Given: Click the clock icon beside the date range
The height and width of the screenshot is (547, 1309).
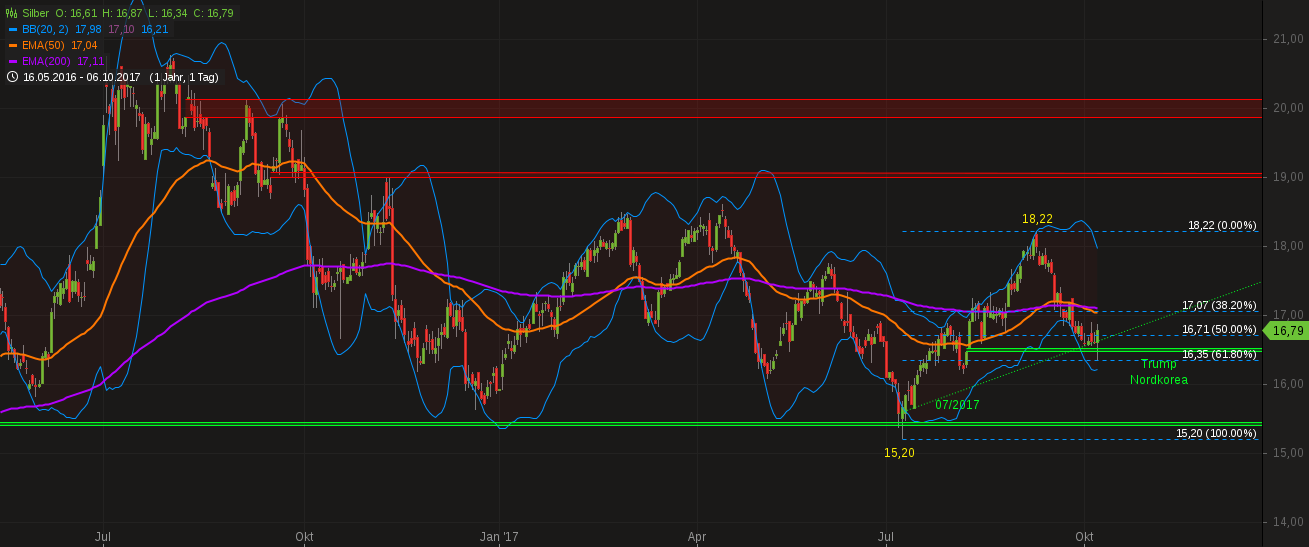Looking at the screenshot, I should (12, 77).
